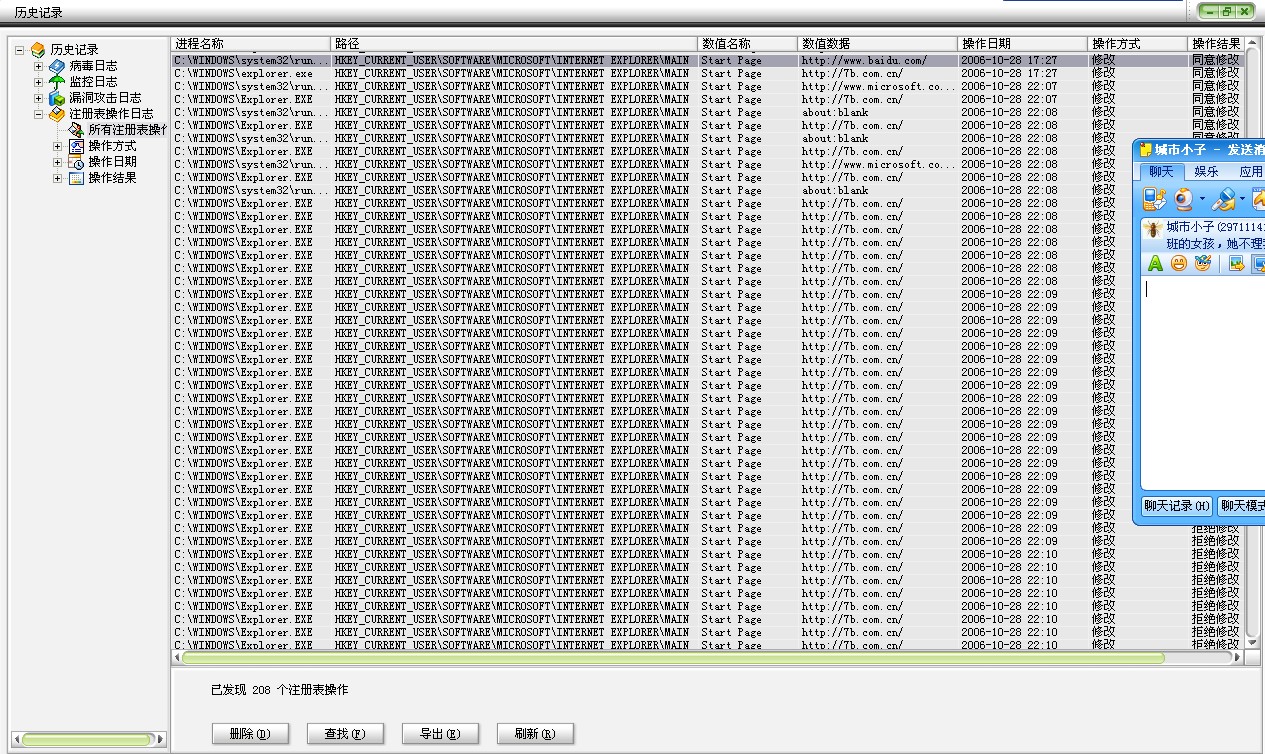This screenshot has height=754, width=1265.
Task: Click the green umbrella 监控日志 icon
Action: [x=57, y=82]
